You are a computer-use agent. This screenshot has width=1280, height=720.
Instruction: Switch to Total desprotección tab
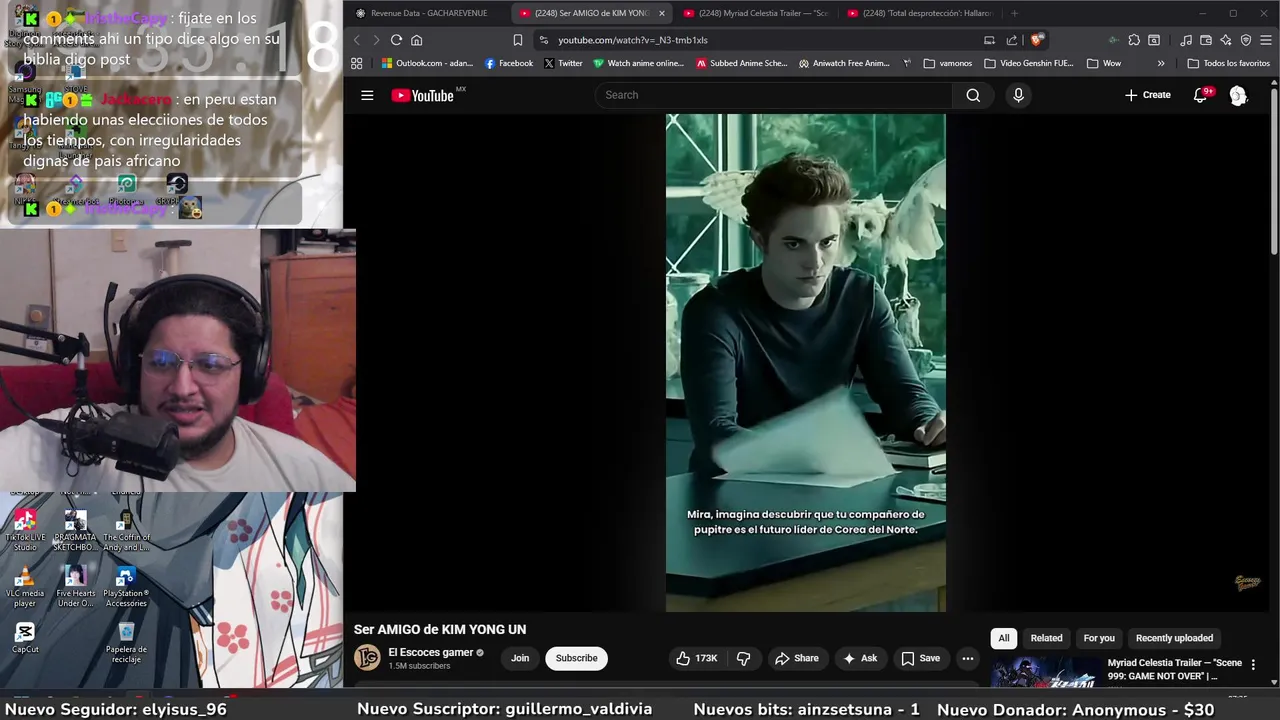(919, 13)
